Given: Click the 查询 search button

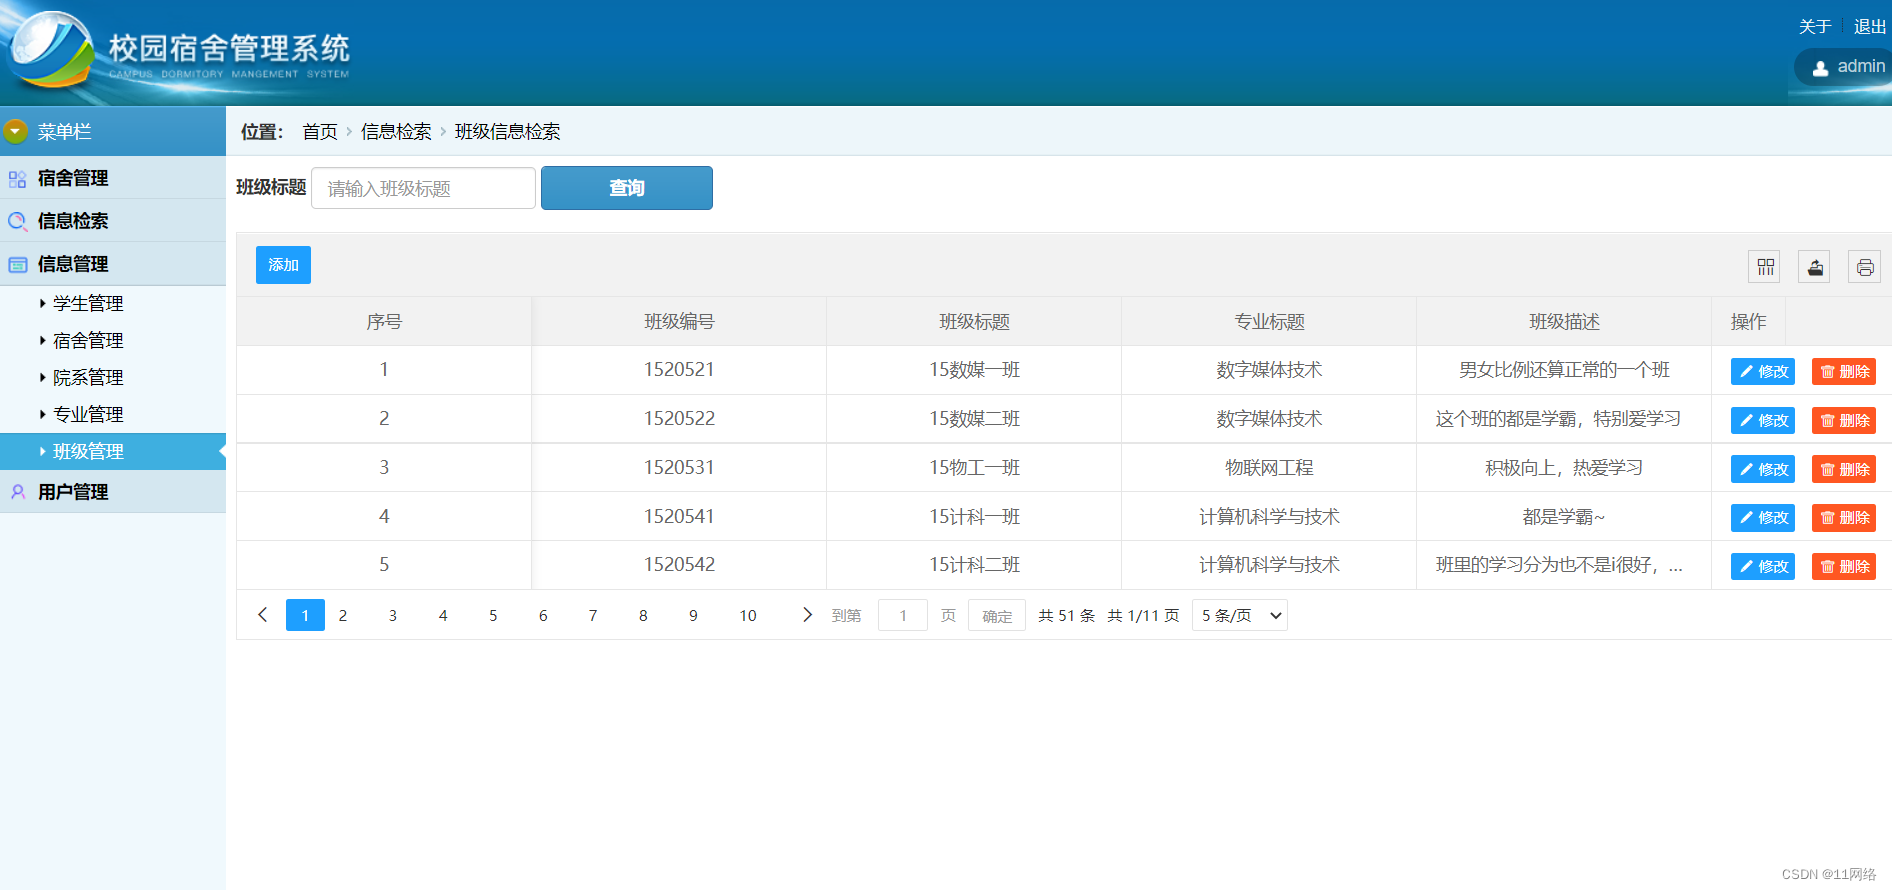Looking at the screenshot, I should (x=626, y=188).
